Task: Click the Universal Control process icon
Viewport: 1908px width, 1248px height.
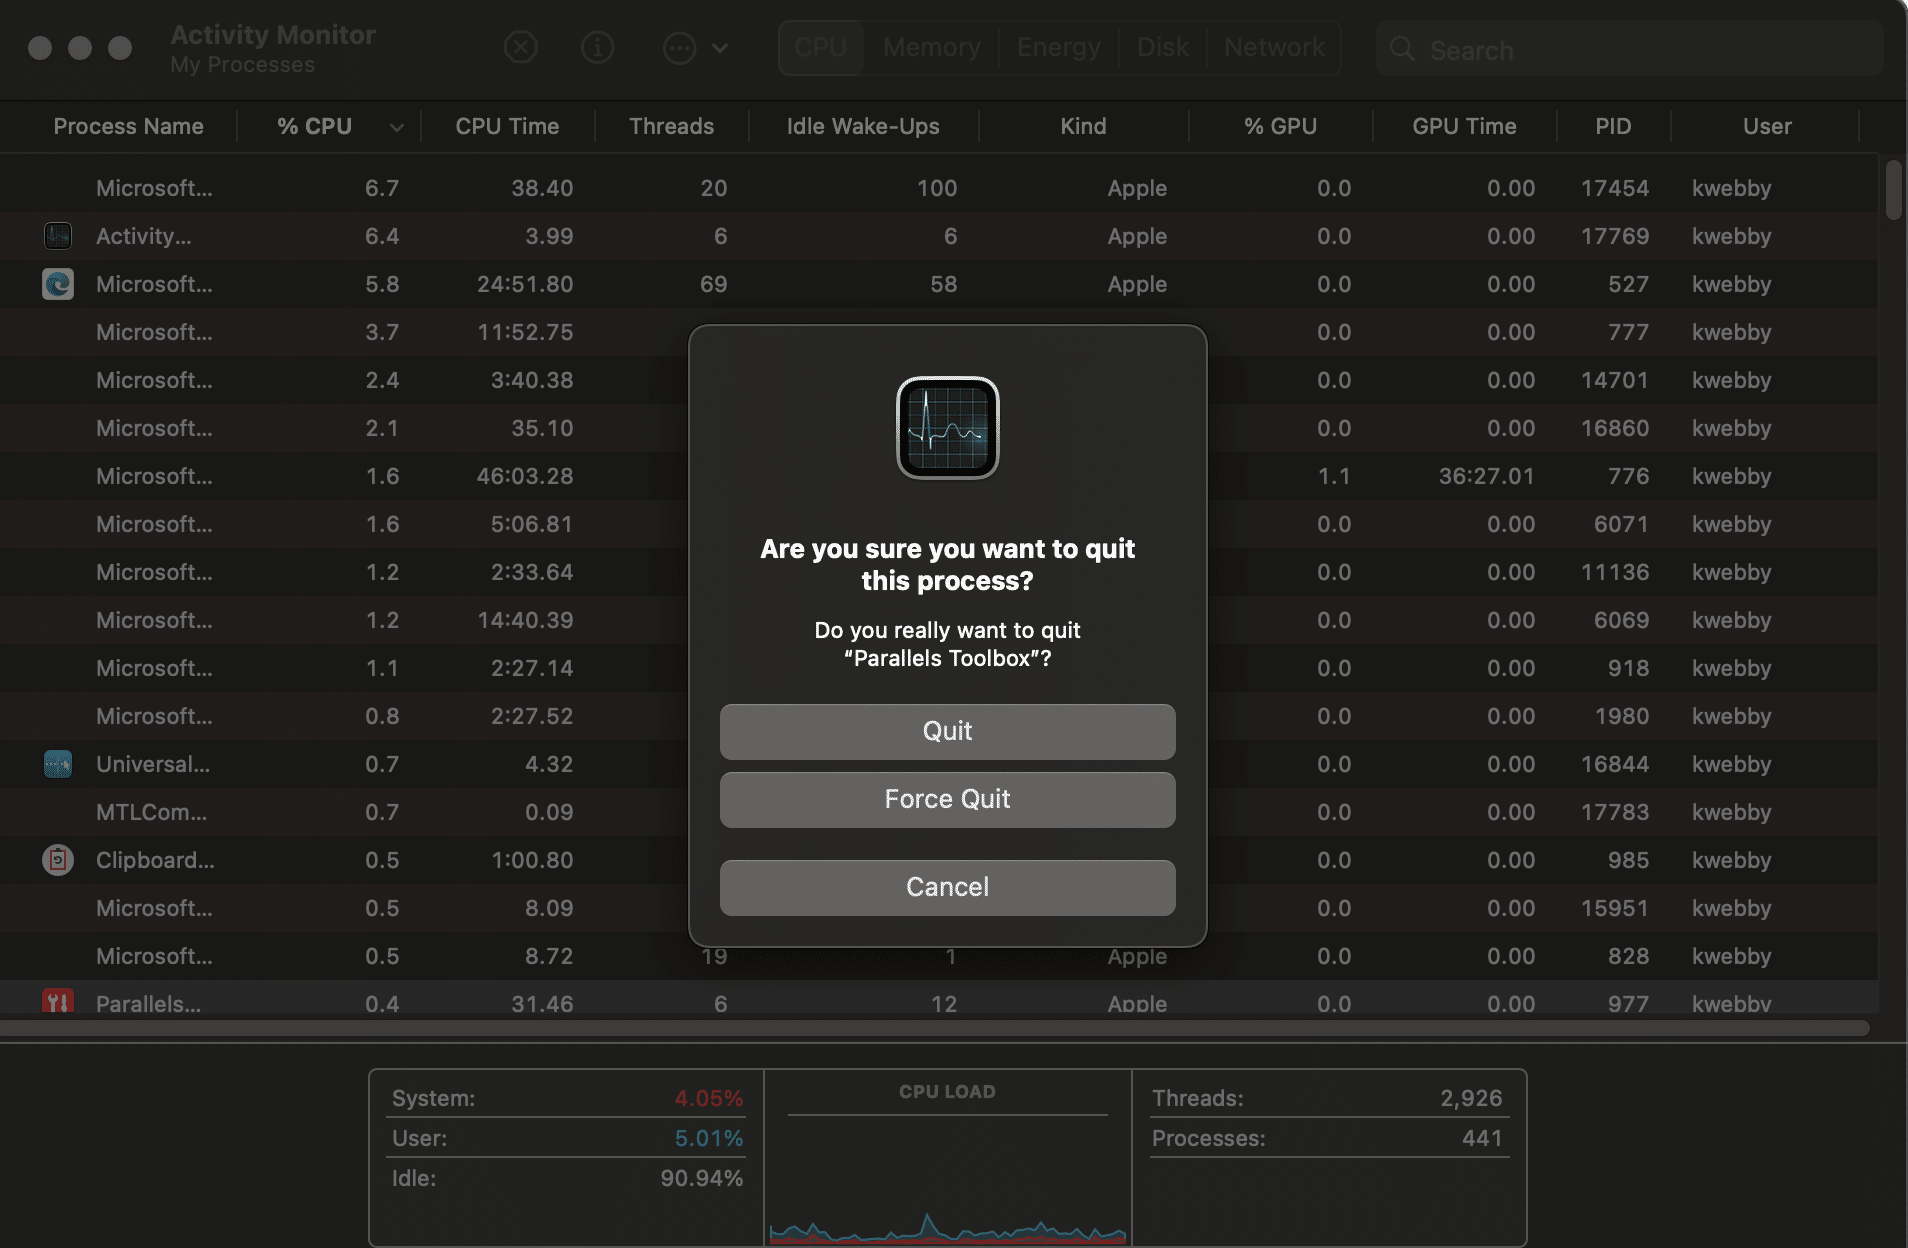Action: tap(58, 764)
